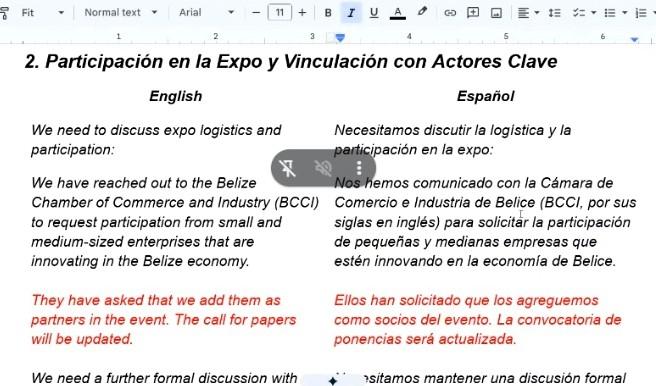
Task: Toggle underline formatting
Action: click(374, 13)
